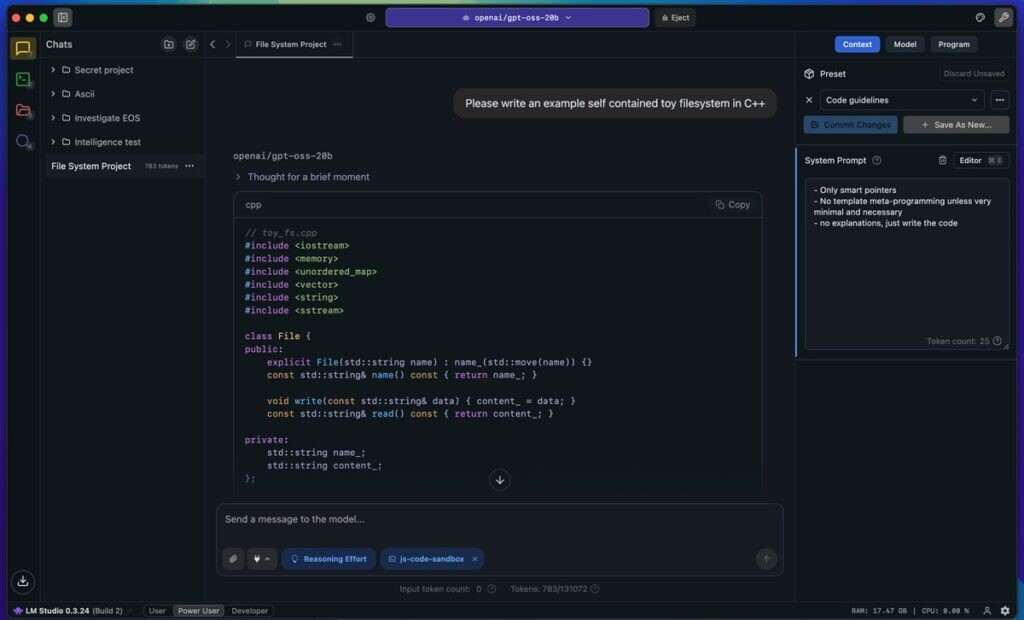Switch to Power User mode
This screenshot has height=620, width=1024.
coord(198,611)
